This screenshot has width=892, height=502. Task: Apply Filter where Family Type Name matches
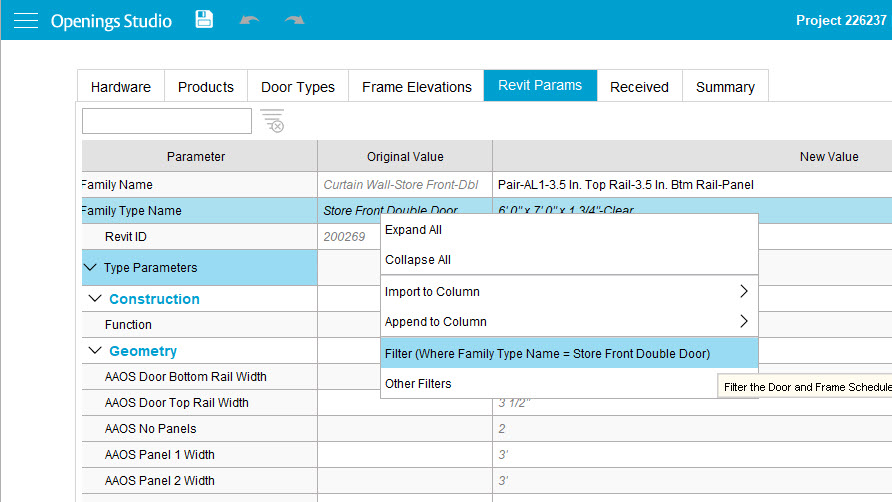pyautogui.click(x=547, y=353)
